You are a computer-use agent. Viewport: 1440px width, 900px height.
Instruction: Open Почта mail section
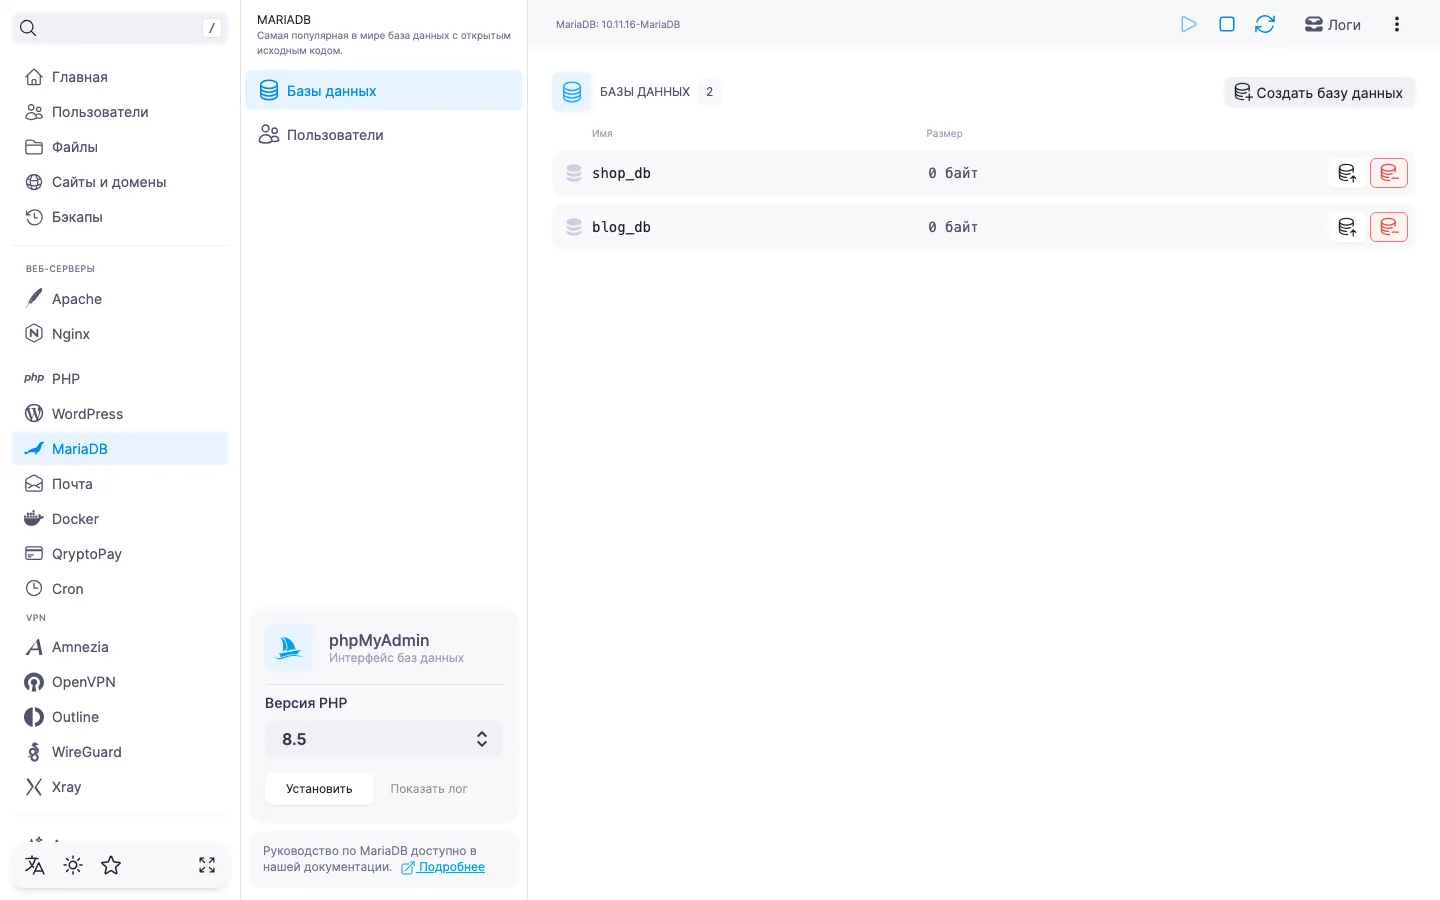pyautogui.click(x=120, y=484)
